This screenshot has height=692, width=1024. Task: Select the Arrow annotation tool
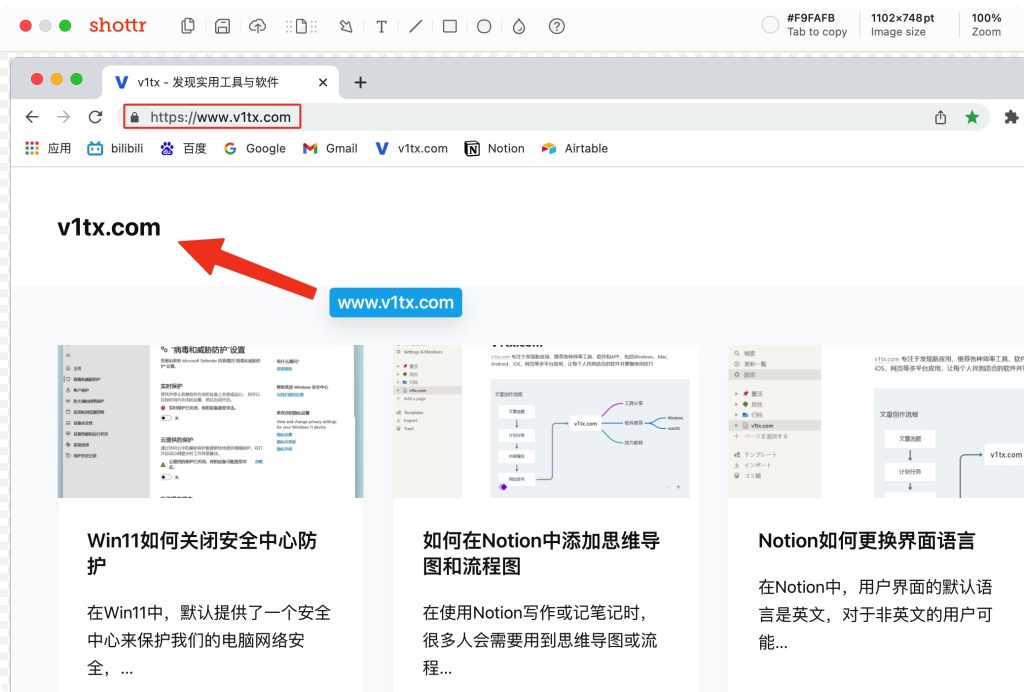coord(346,26)
